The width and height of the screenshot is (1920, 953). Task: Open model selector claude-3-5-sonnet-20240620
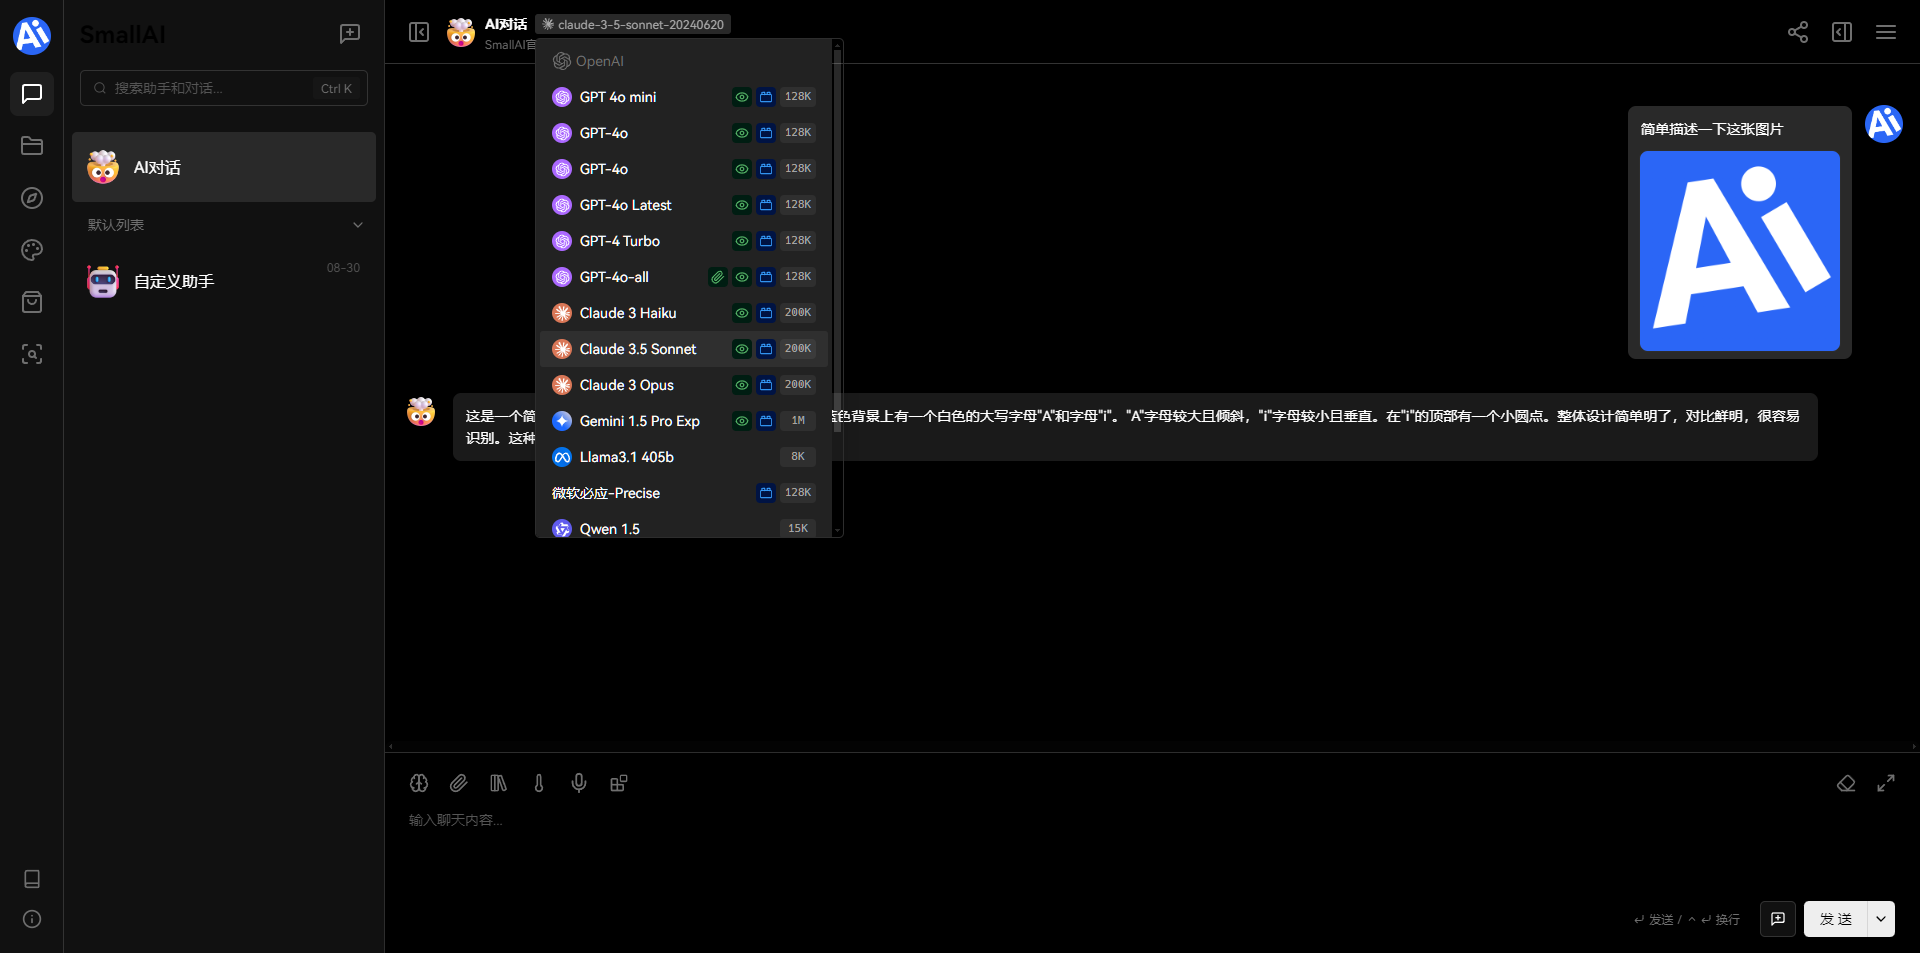(633, 24)
